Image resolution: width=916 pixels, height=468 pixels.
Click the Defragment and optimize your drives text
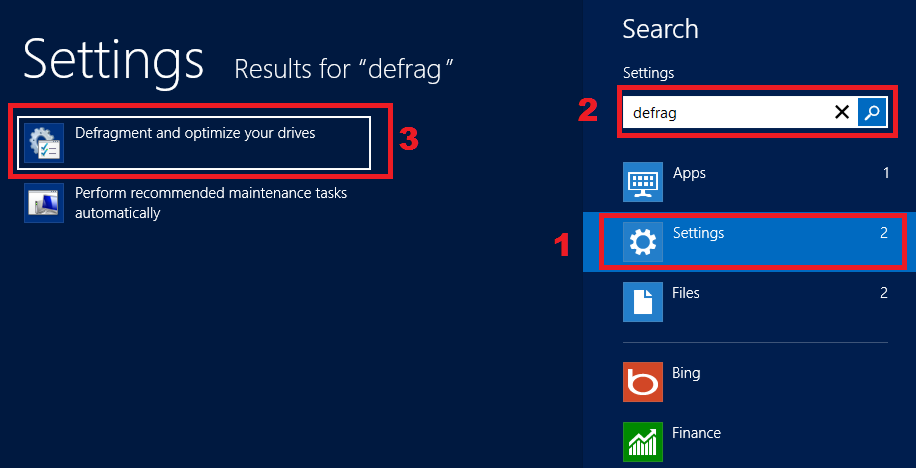(195, 133)
